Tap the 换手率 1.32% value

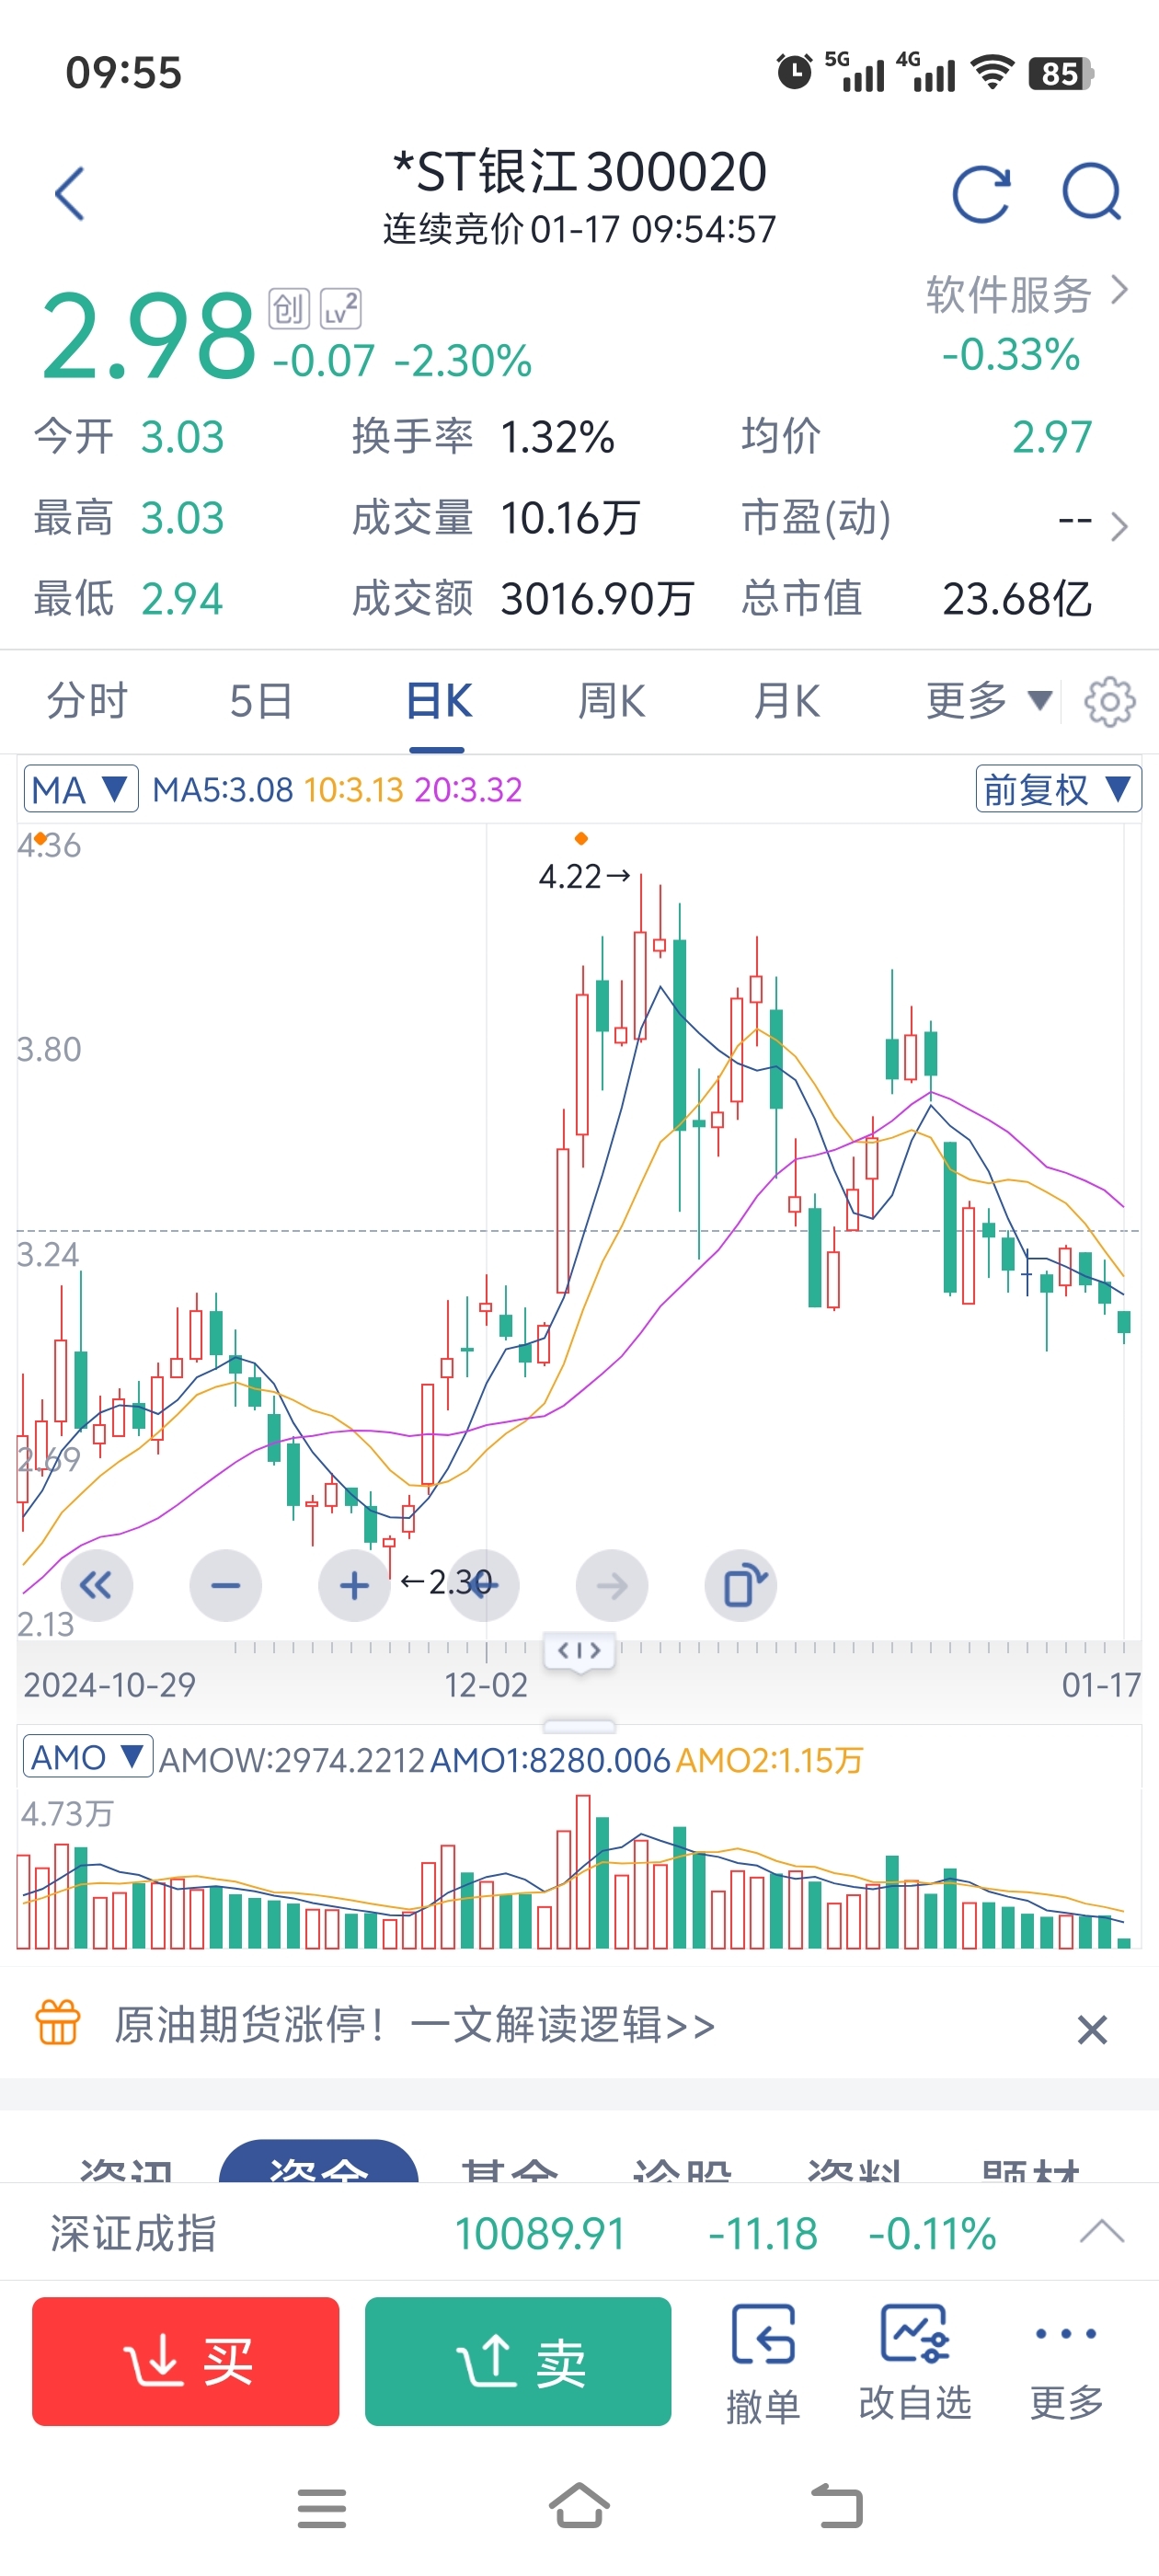[557, 437]
